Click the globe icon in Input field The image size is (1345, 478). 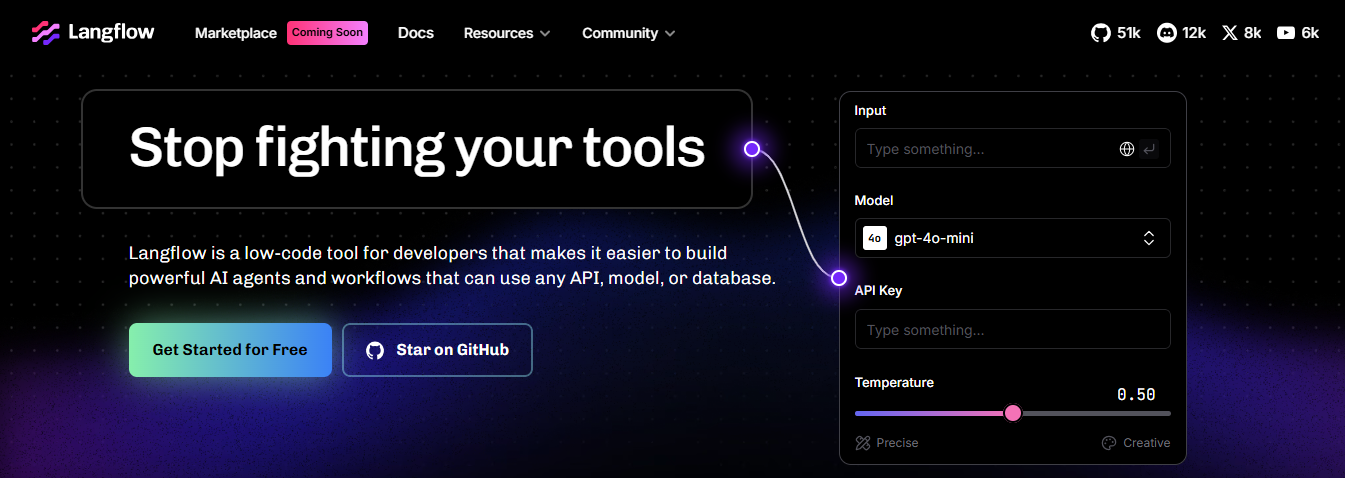[1127, 149]
